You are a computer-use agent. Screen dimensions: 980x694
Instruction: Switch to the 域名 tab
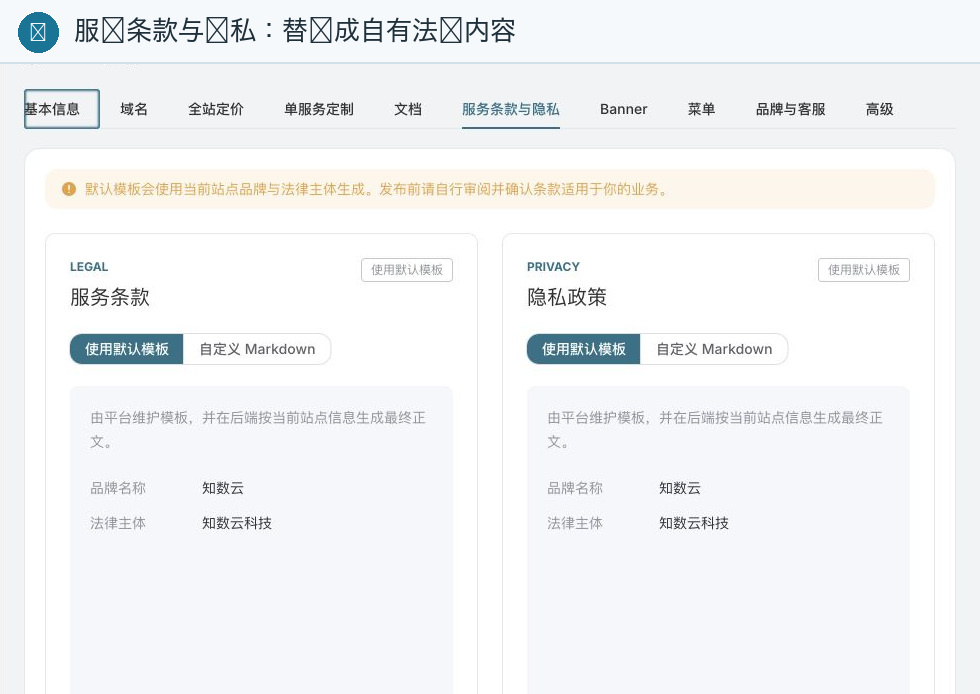coord(134,109)
